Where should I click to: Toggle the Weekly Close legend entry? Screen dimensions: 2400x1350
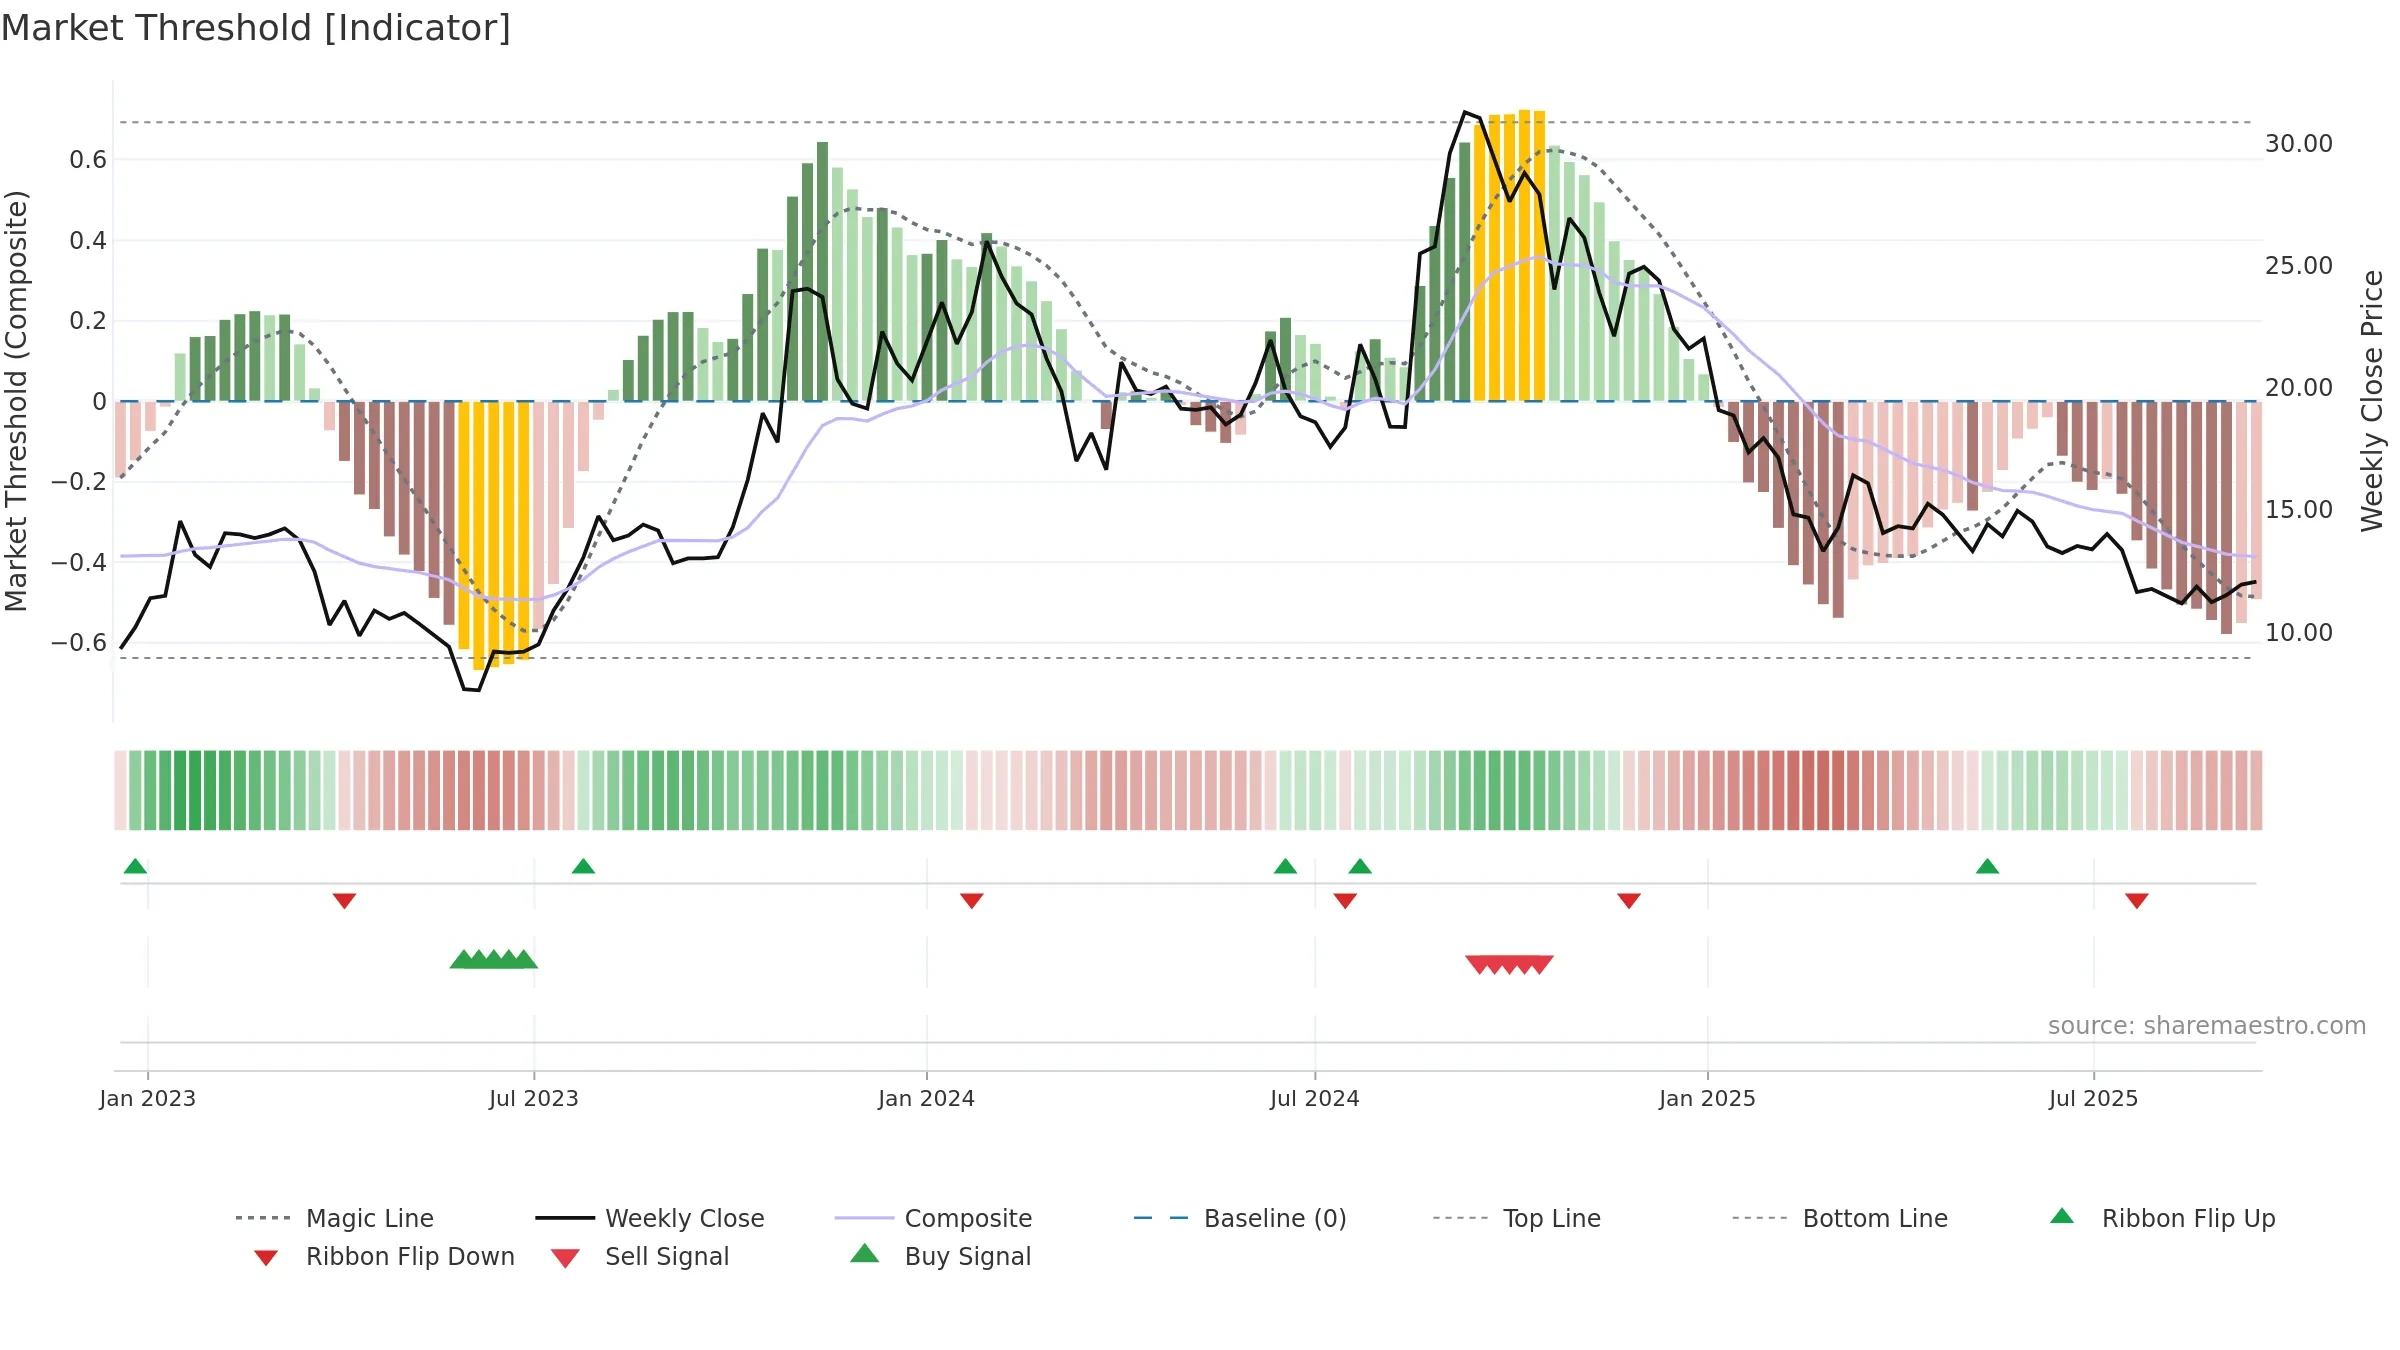[650, 1218]
